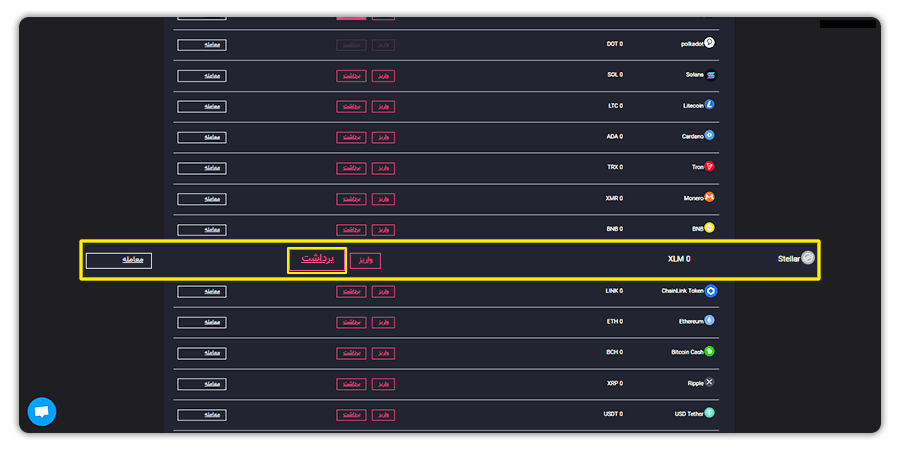Click the Solana coin icon
Viewport: 900px width, 450px height.
(x=711, y=75)
